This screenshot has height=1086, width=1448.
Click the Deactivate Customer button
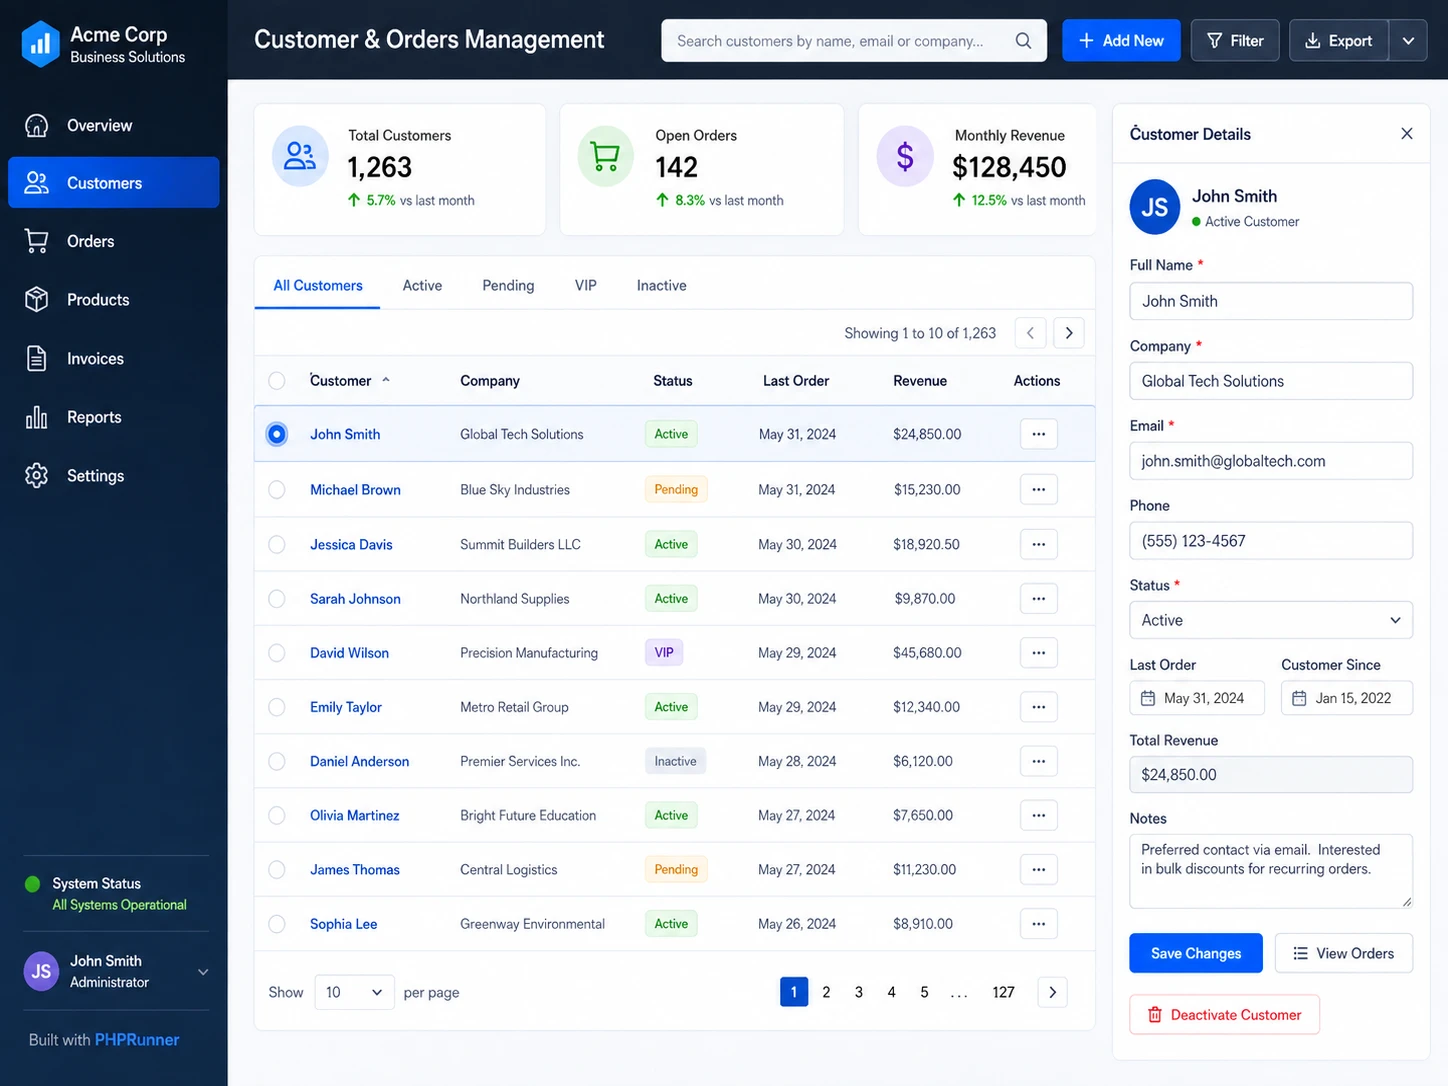(1224, 1014)
